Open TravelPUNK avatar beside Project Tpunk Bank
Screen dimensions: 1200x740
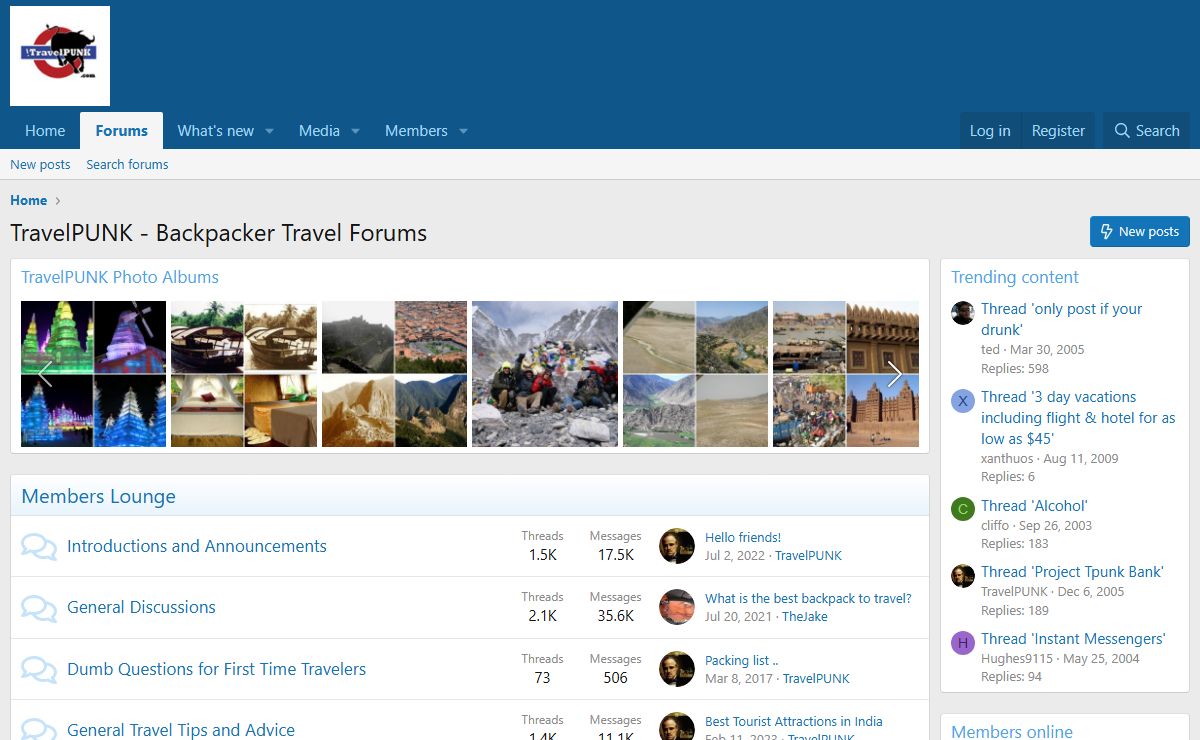pyautogui.click(x=962, y=575)
